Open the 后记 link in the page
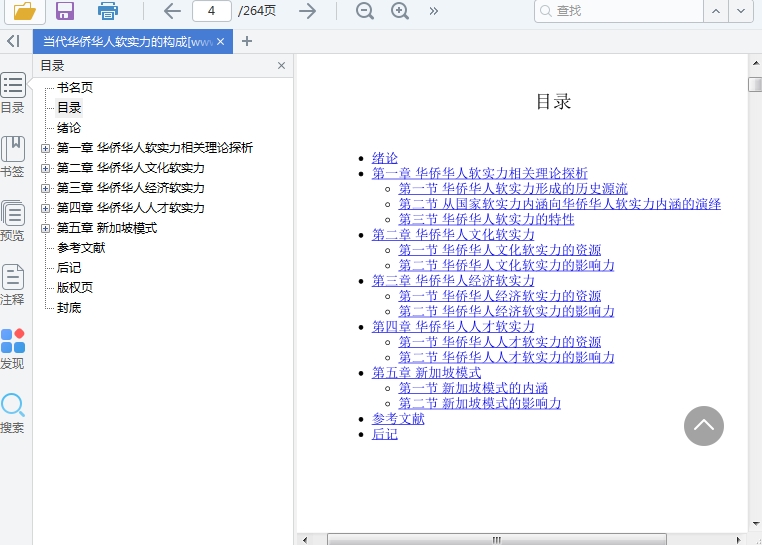The image size is (762, 545). click(385, 434)
